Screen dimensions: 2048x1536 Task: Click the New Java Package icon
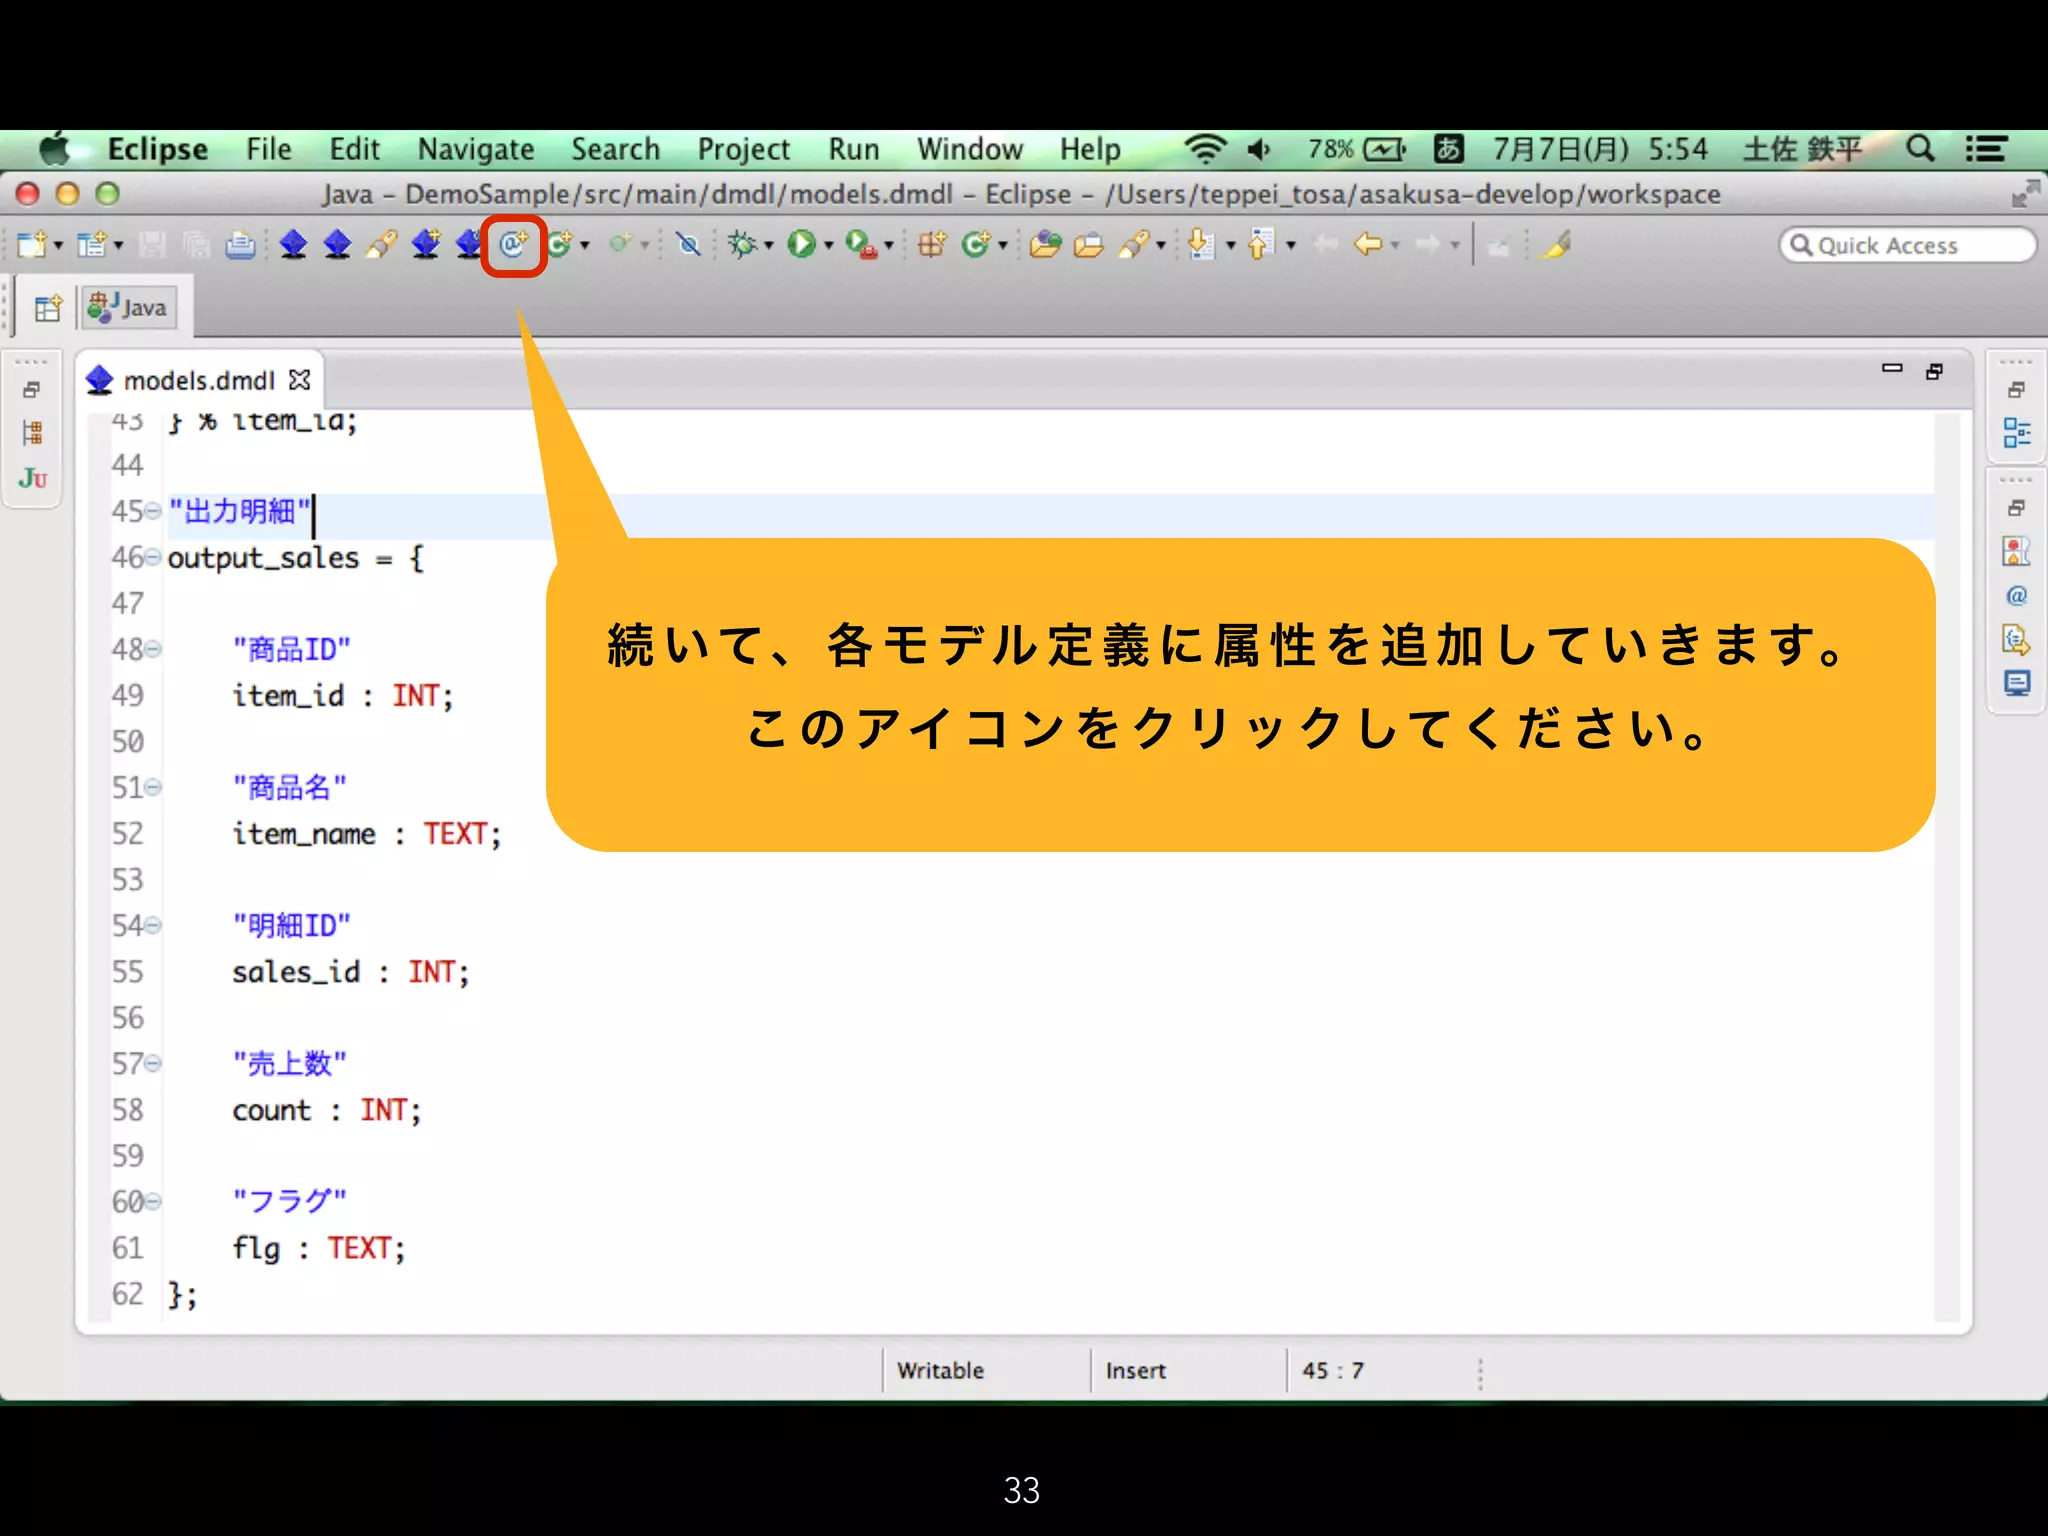tap(932, 245)
